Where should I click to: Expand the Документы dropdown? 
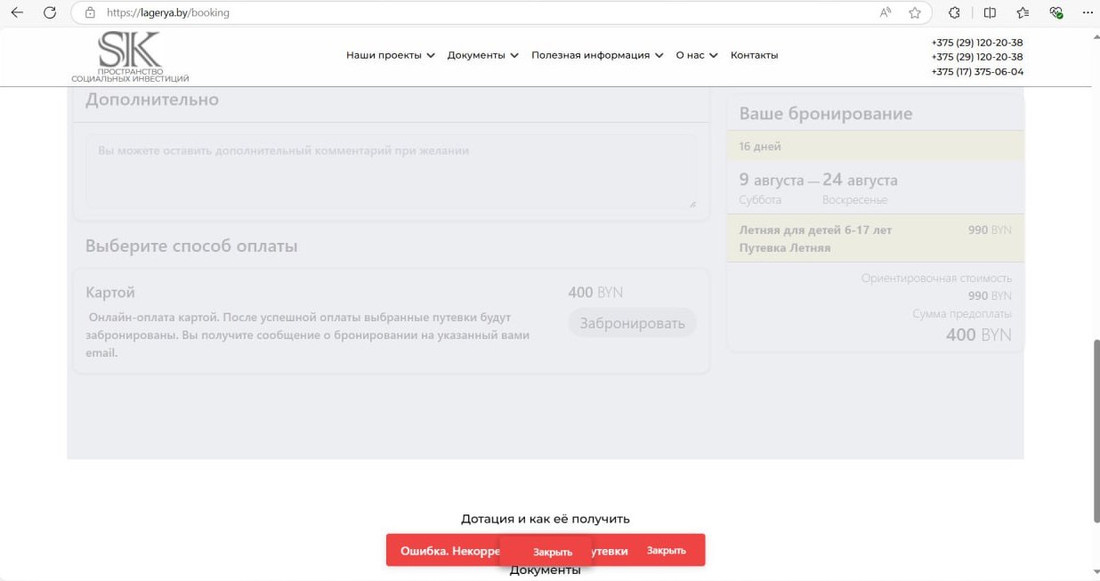point(483,55)
